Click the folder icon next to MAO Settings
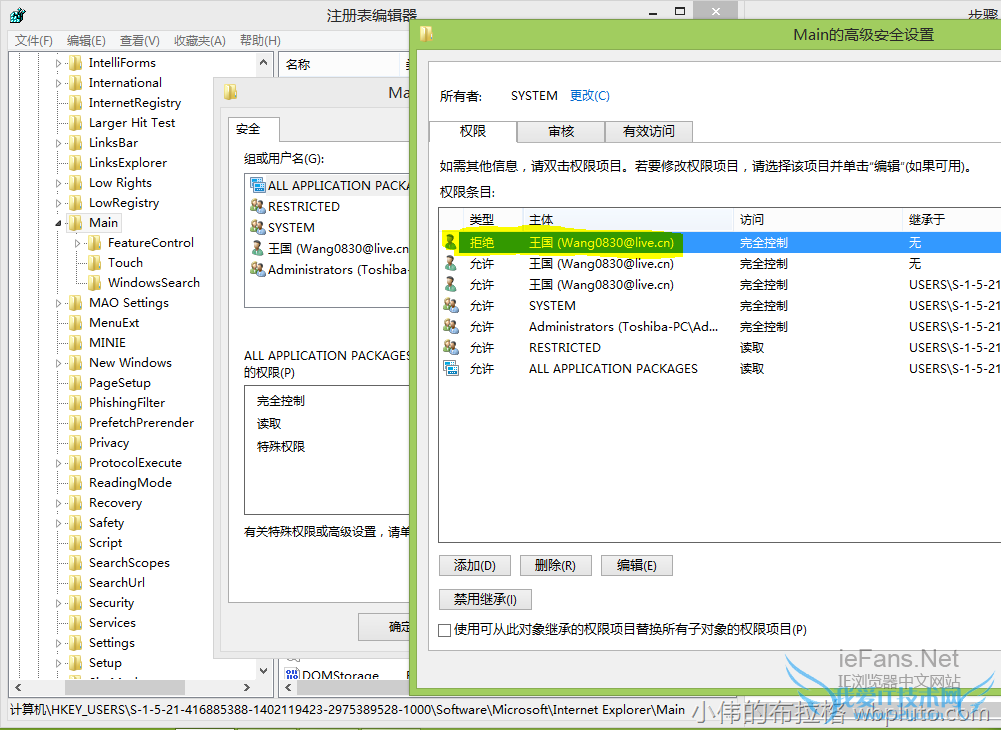Screen dimensions: 1001x730 (x=75, y=303)
